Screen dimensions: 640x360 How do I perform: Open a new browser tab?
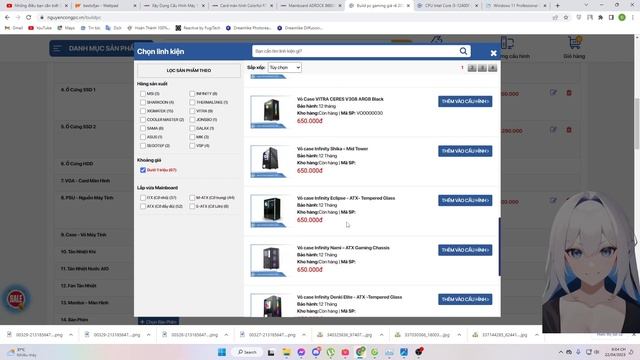click(x=558, y=6)
